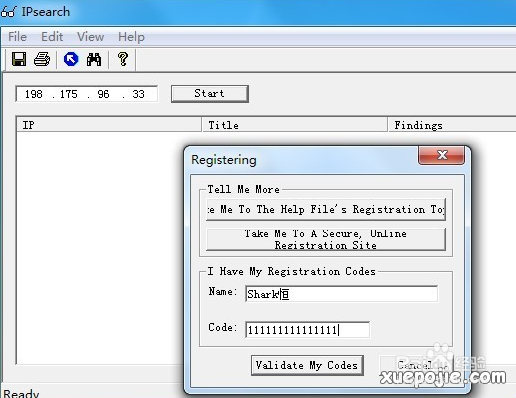516x398 pixels.
Task: Sort by Findings column header
Action: point(452,125)
